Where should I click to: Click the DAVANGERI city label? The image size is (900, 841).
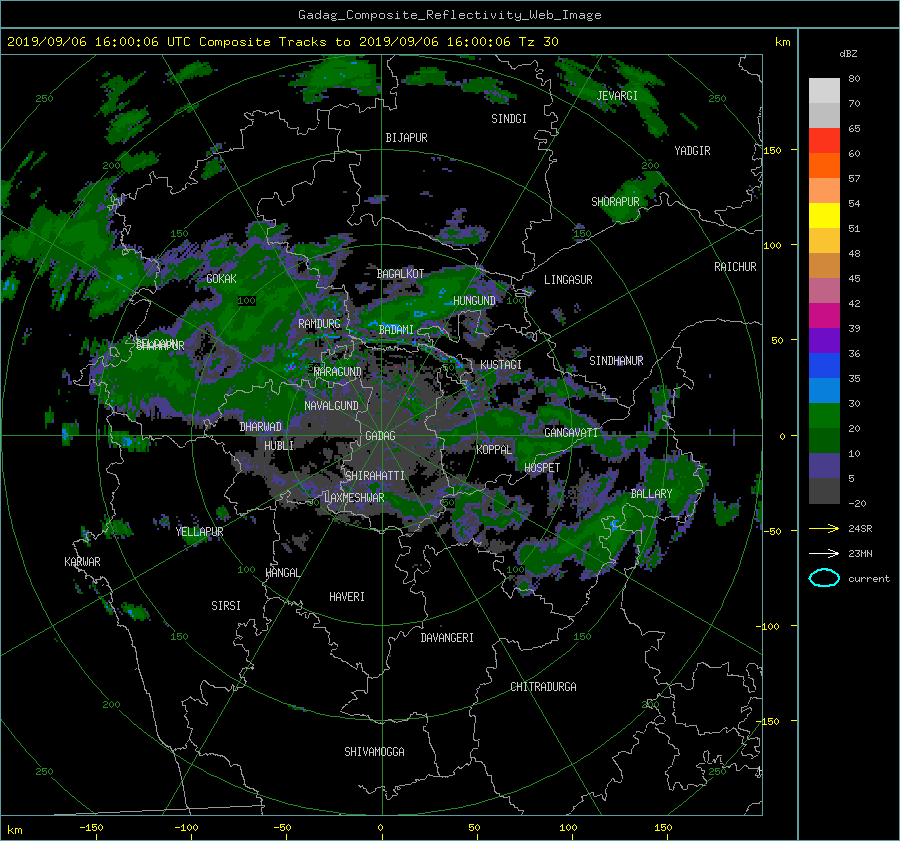tap(447, 638)
